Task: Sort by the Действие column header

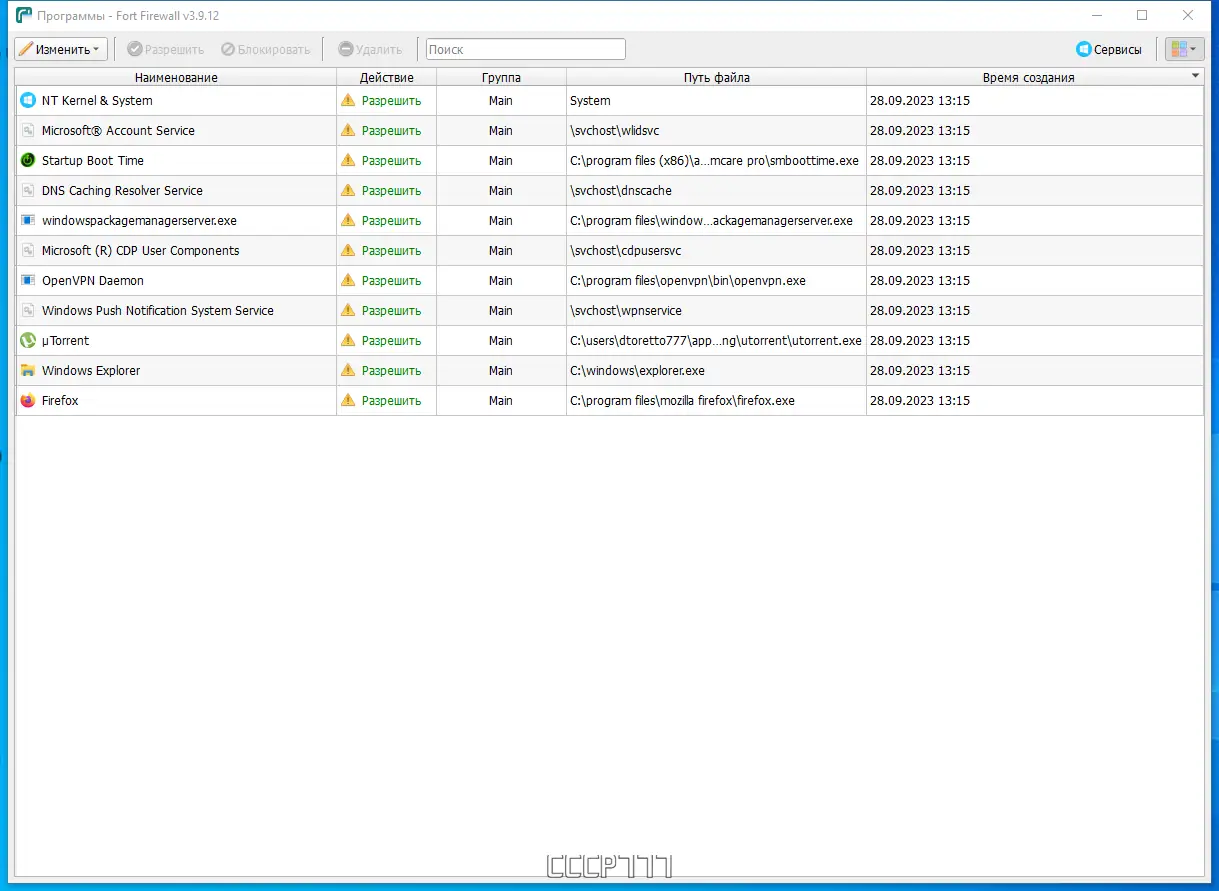Action: point(387,77)
